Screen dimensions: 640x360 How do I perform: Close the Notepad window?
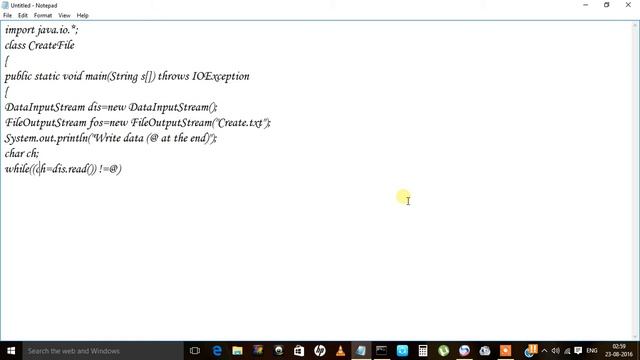628,5
